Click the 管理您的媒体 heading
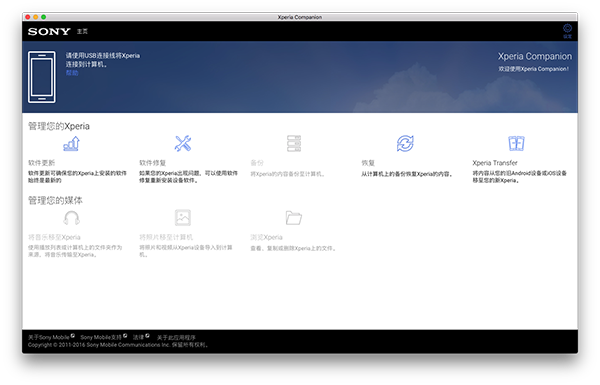 55,200
